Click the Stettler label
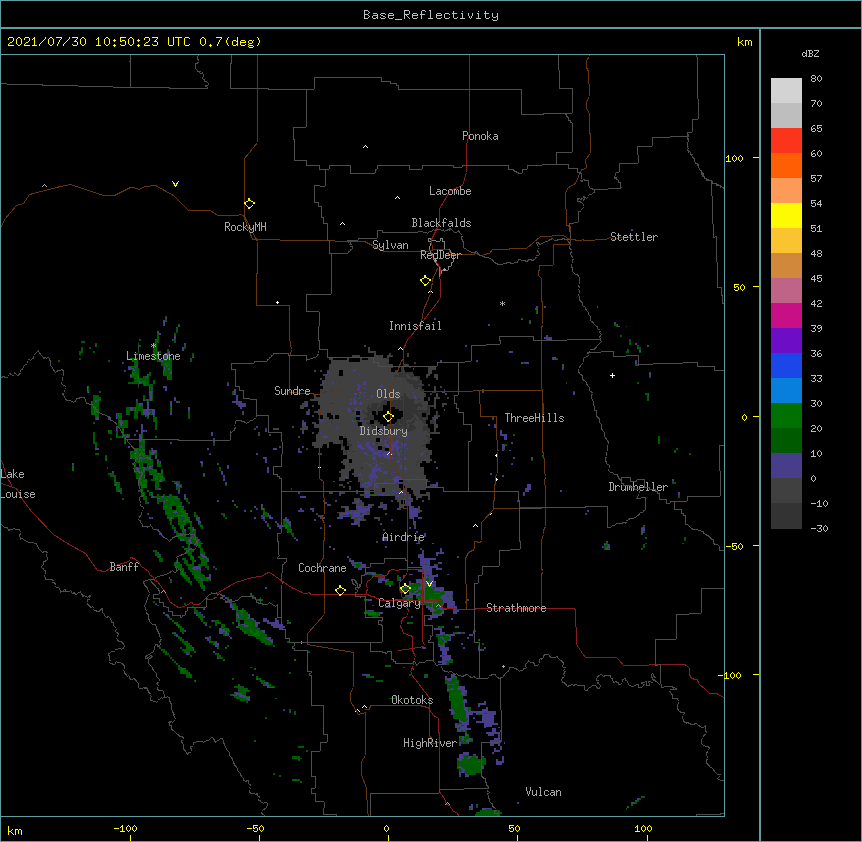Viewport: 862px width, 842px height. (x=634, y=237)
